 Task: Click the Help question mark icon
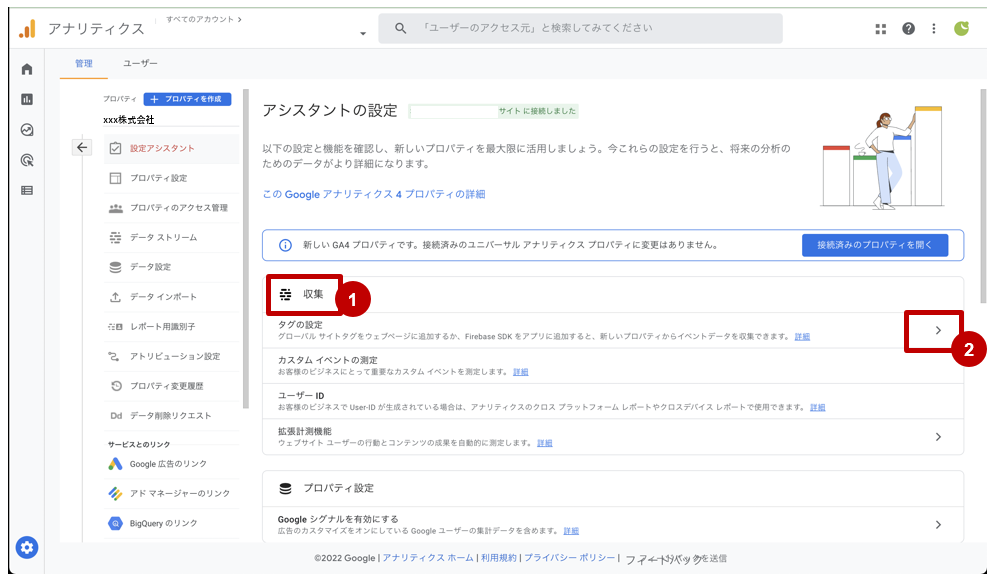908,29
